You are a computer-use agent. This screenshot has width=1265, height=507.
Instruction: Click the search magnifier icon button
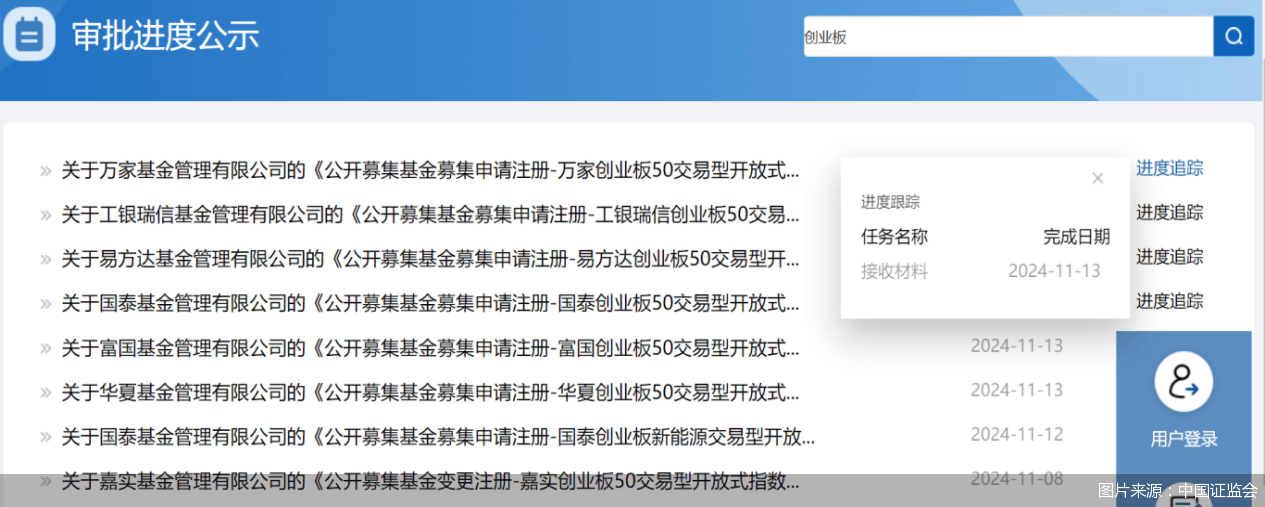[x=1234, y=37]
